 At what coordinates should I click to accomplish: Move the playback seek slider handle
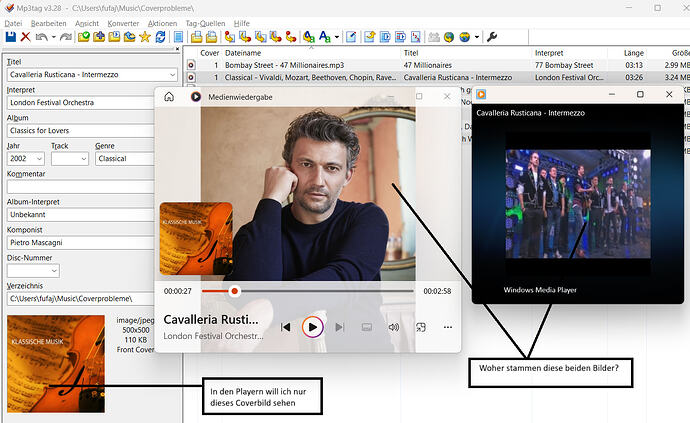pos(235,291)
